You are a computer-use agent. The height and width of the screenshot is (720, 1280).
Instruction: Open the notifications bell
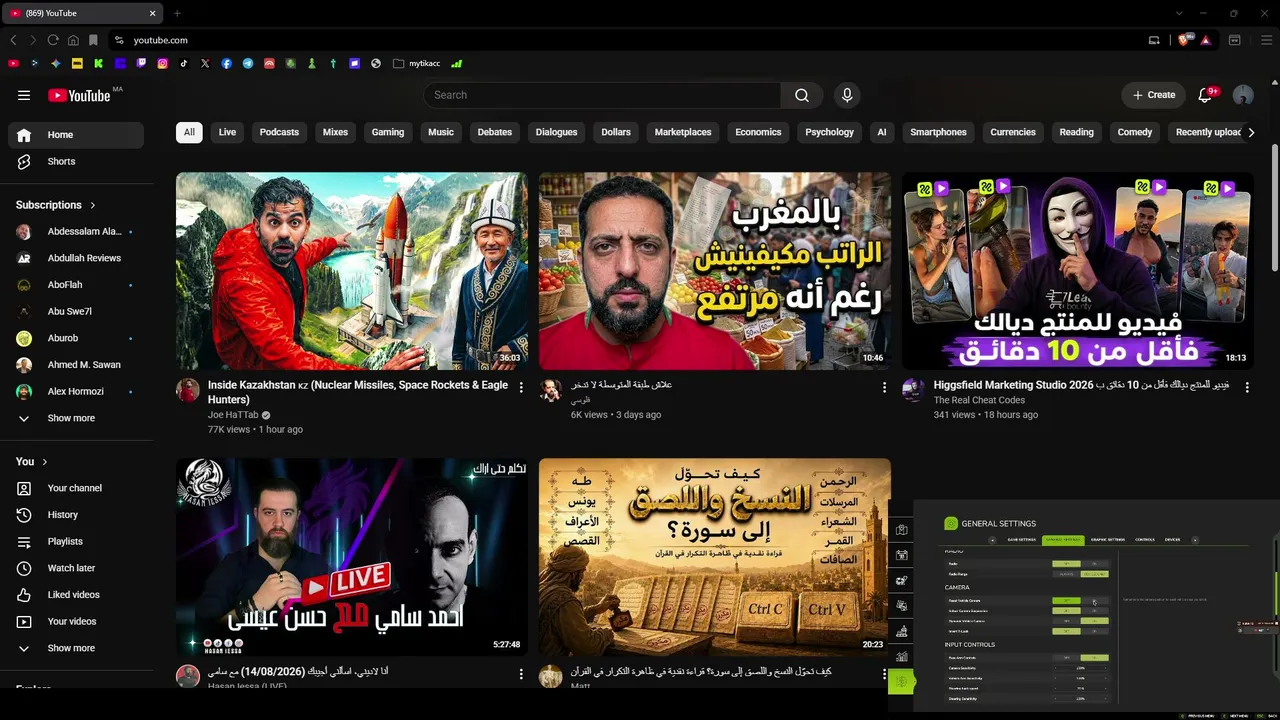(x=1205, y=95)
